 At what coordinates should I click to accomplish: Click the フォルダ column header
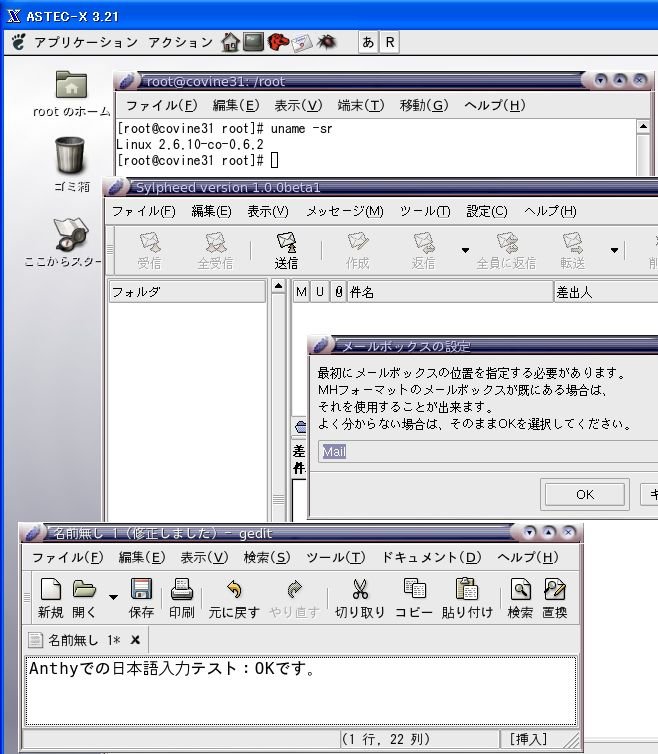point(187,292)
